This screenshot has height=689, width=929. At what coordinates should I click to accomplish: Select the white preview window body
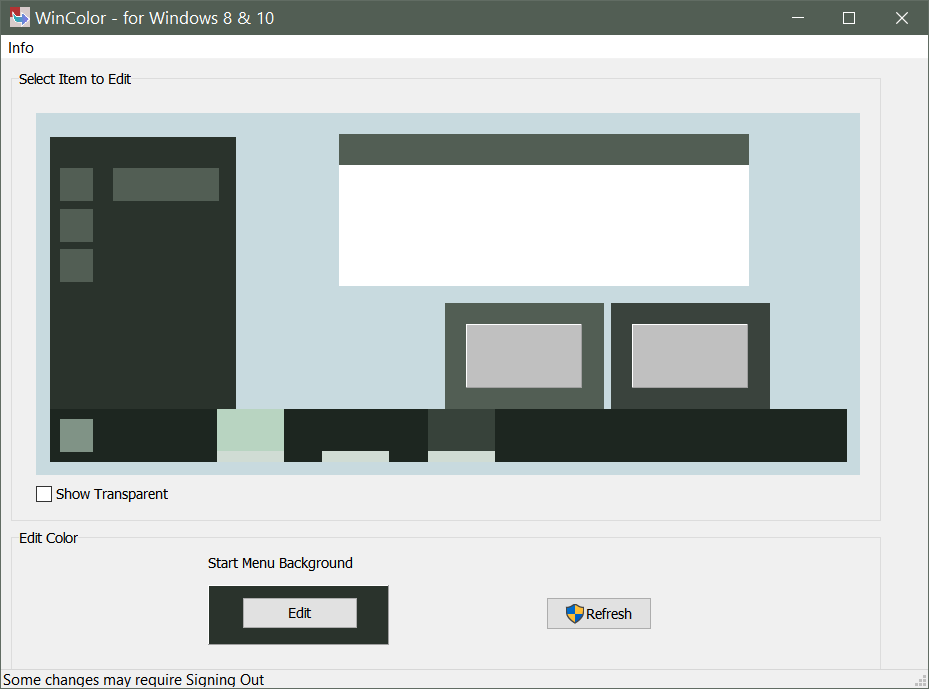[544, 225]
